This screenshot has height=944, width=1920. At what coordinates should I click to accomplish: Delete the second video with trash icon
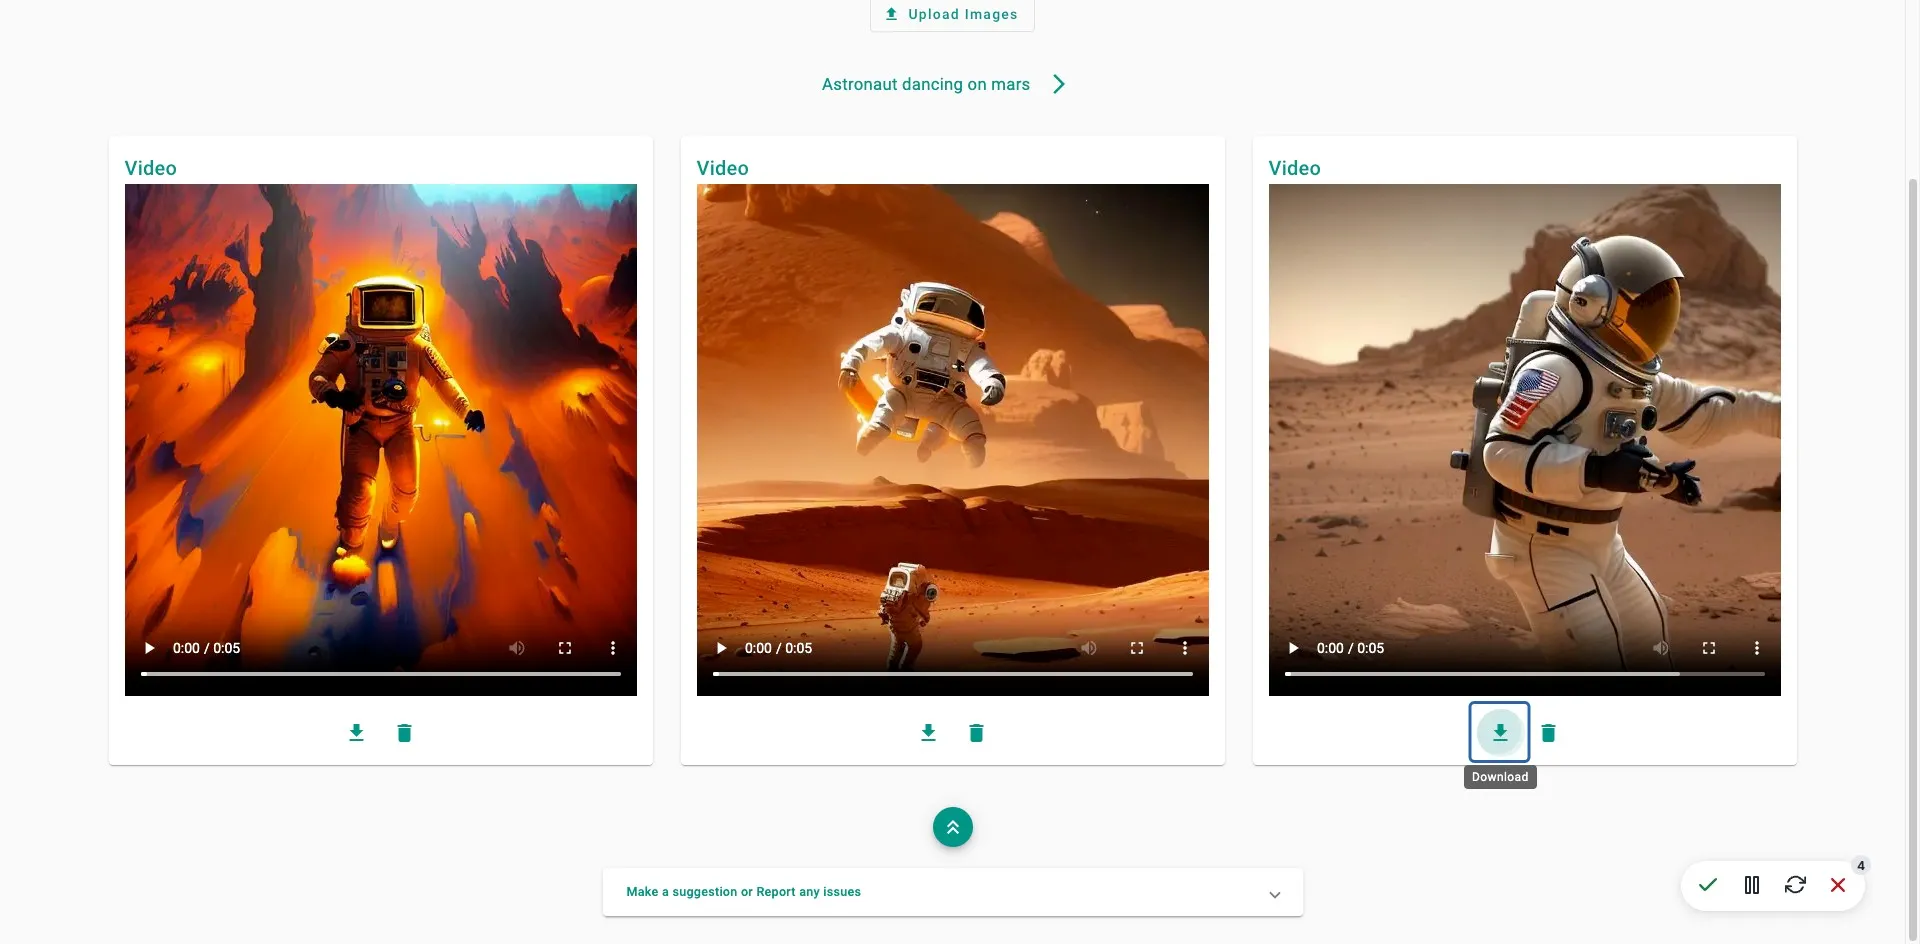click(x=976, y=733)
